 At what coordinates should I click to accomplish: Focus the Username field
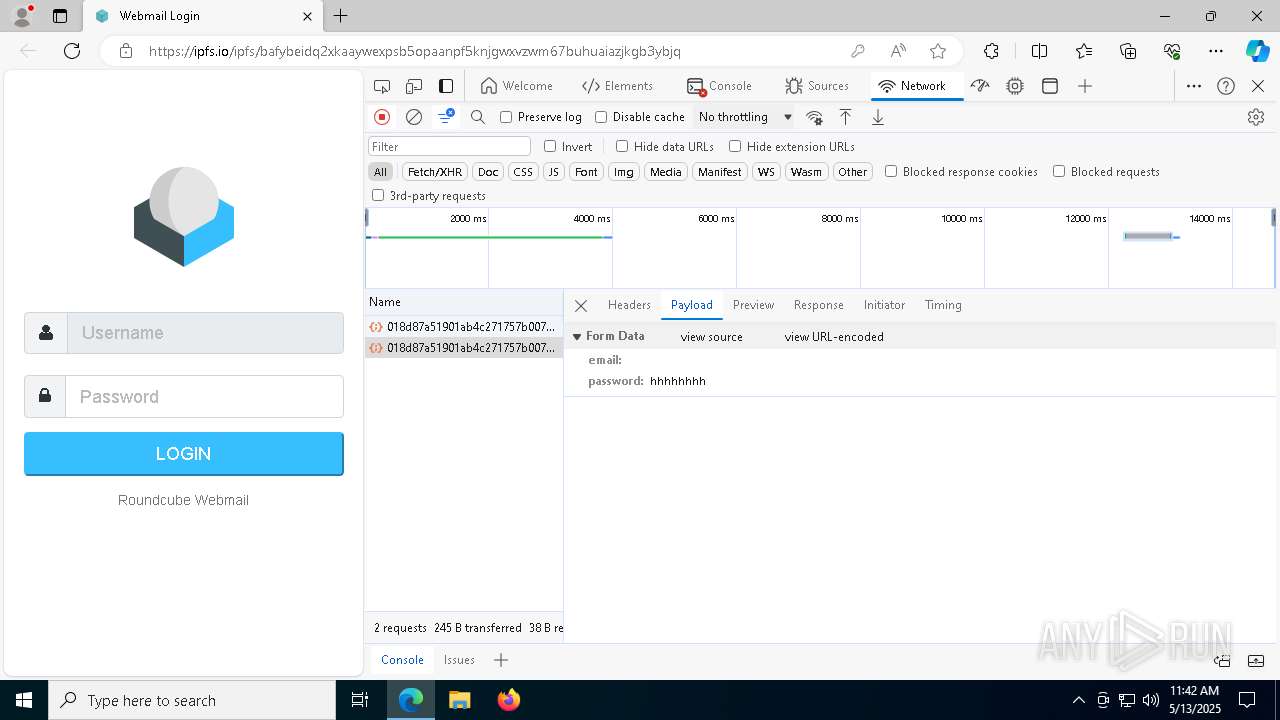coord(205,333)
